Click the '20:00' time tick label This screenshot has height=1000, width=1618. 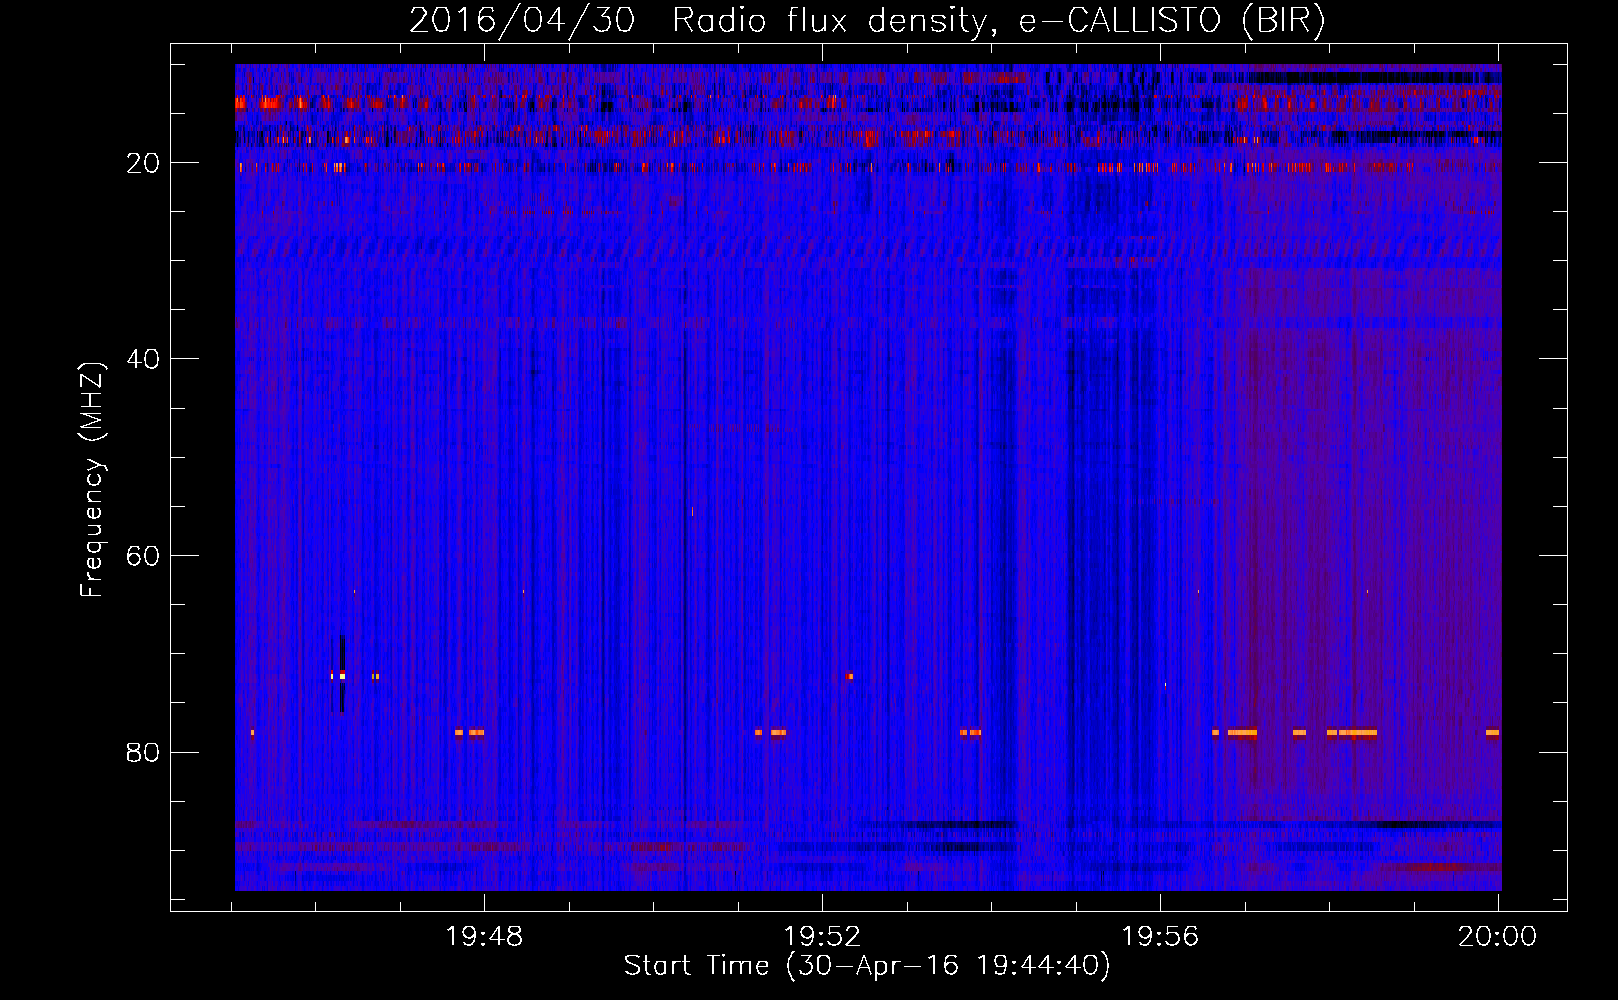coord(1497,937)
